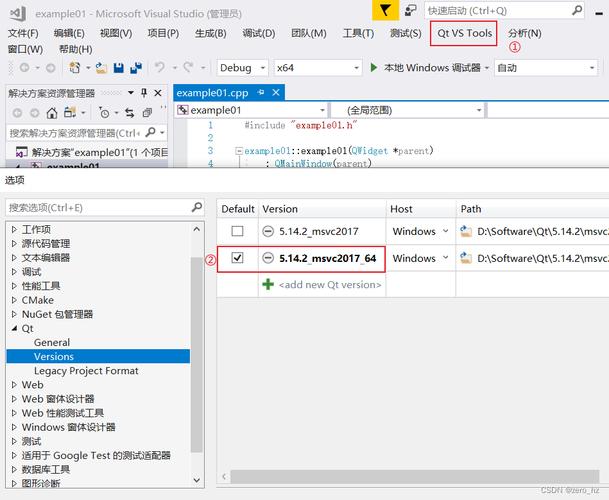Click the Solution Explorer forward arrow icon
The width and height of the screenshot is (609, 500).
(35, 113)
